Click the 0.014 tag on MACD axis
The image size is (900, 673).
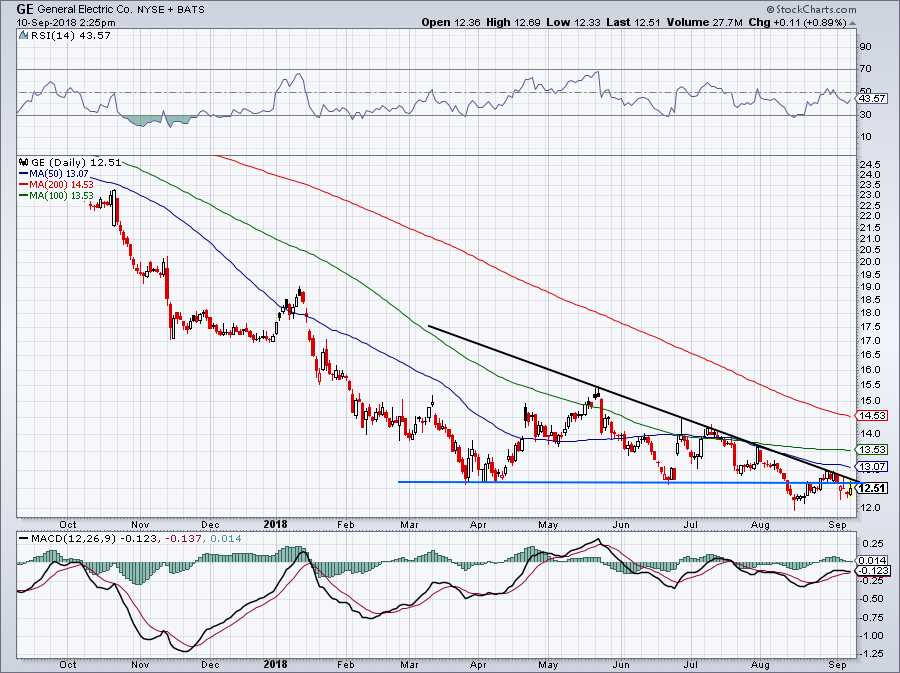click(873, 561)
